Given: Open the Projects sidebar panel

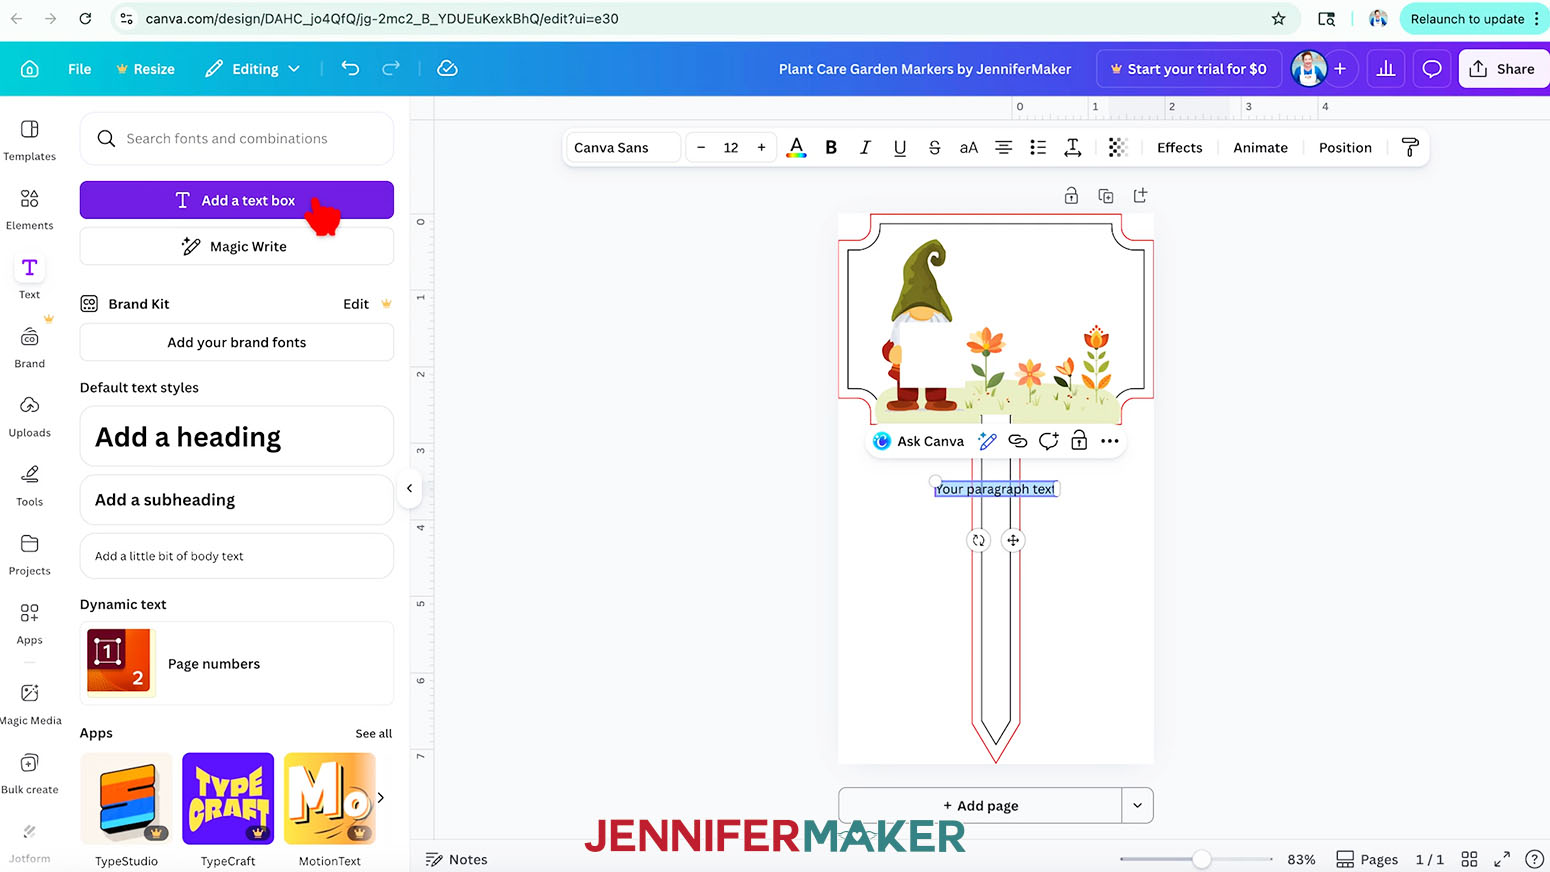Looking at the screenshot, I should 30,554.
